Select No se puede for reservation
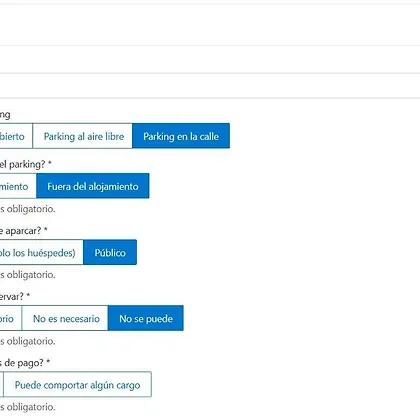The height and width of the screenshot is (420, 420). click(x=146, y=318)
